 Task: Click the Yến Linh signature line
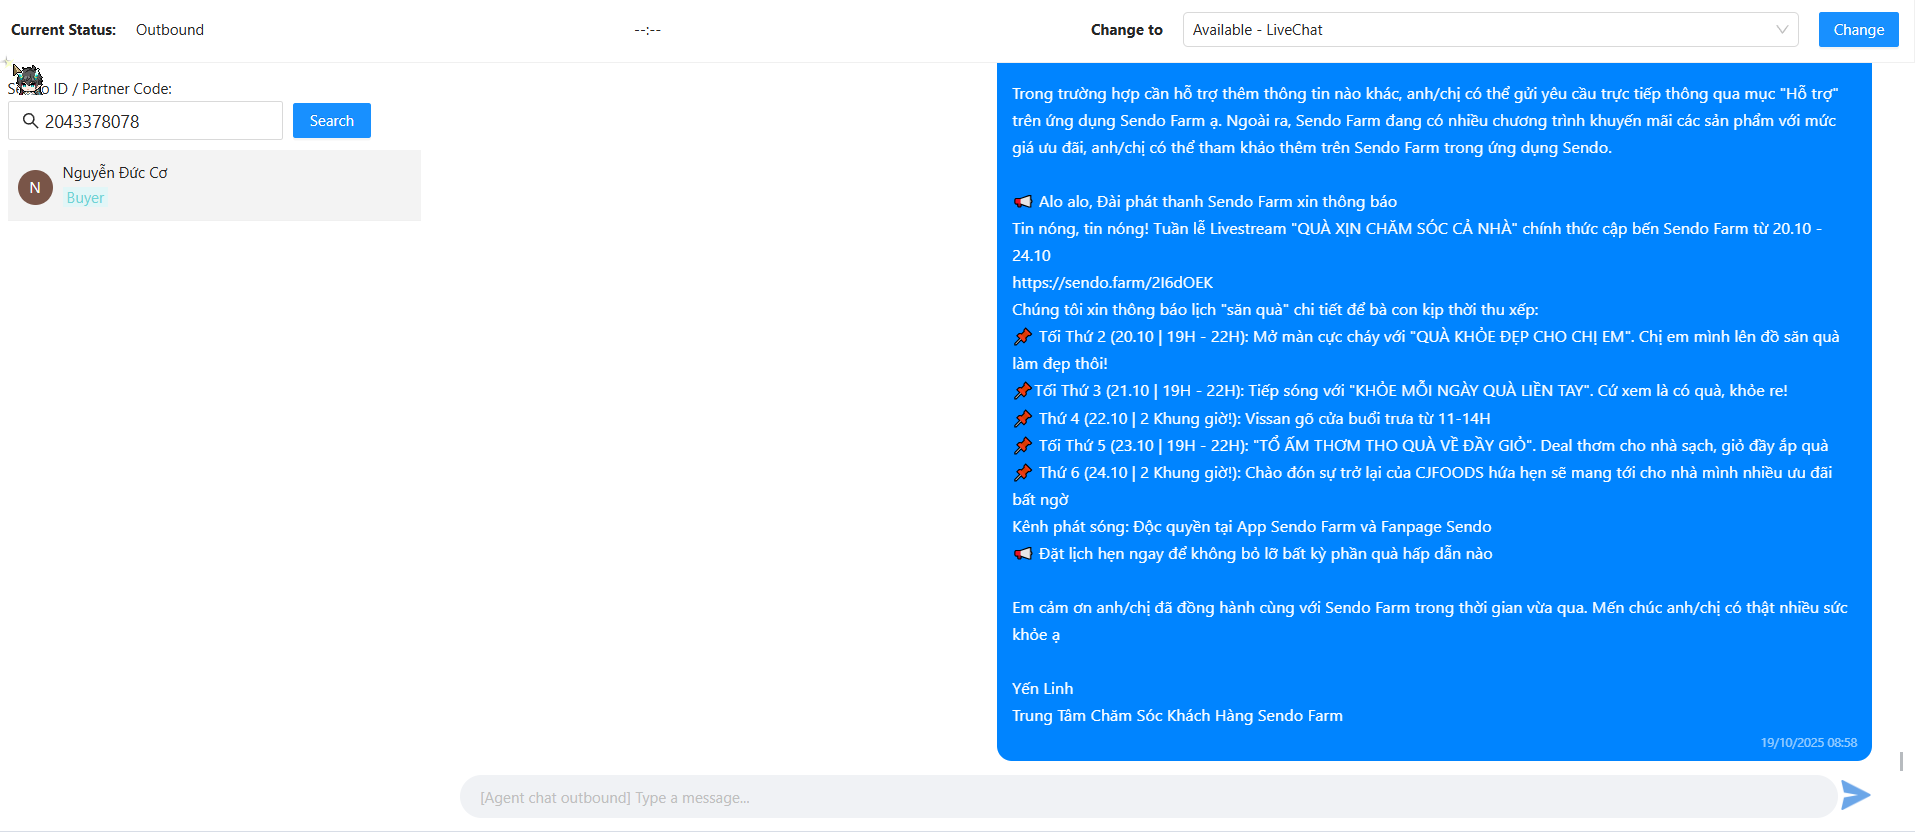[x=1042, y=688]
